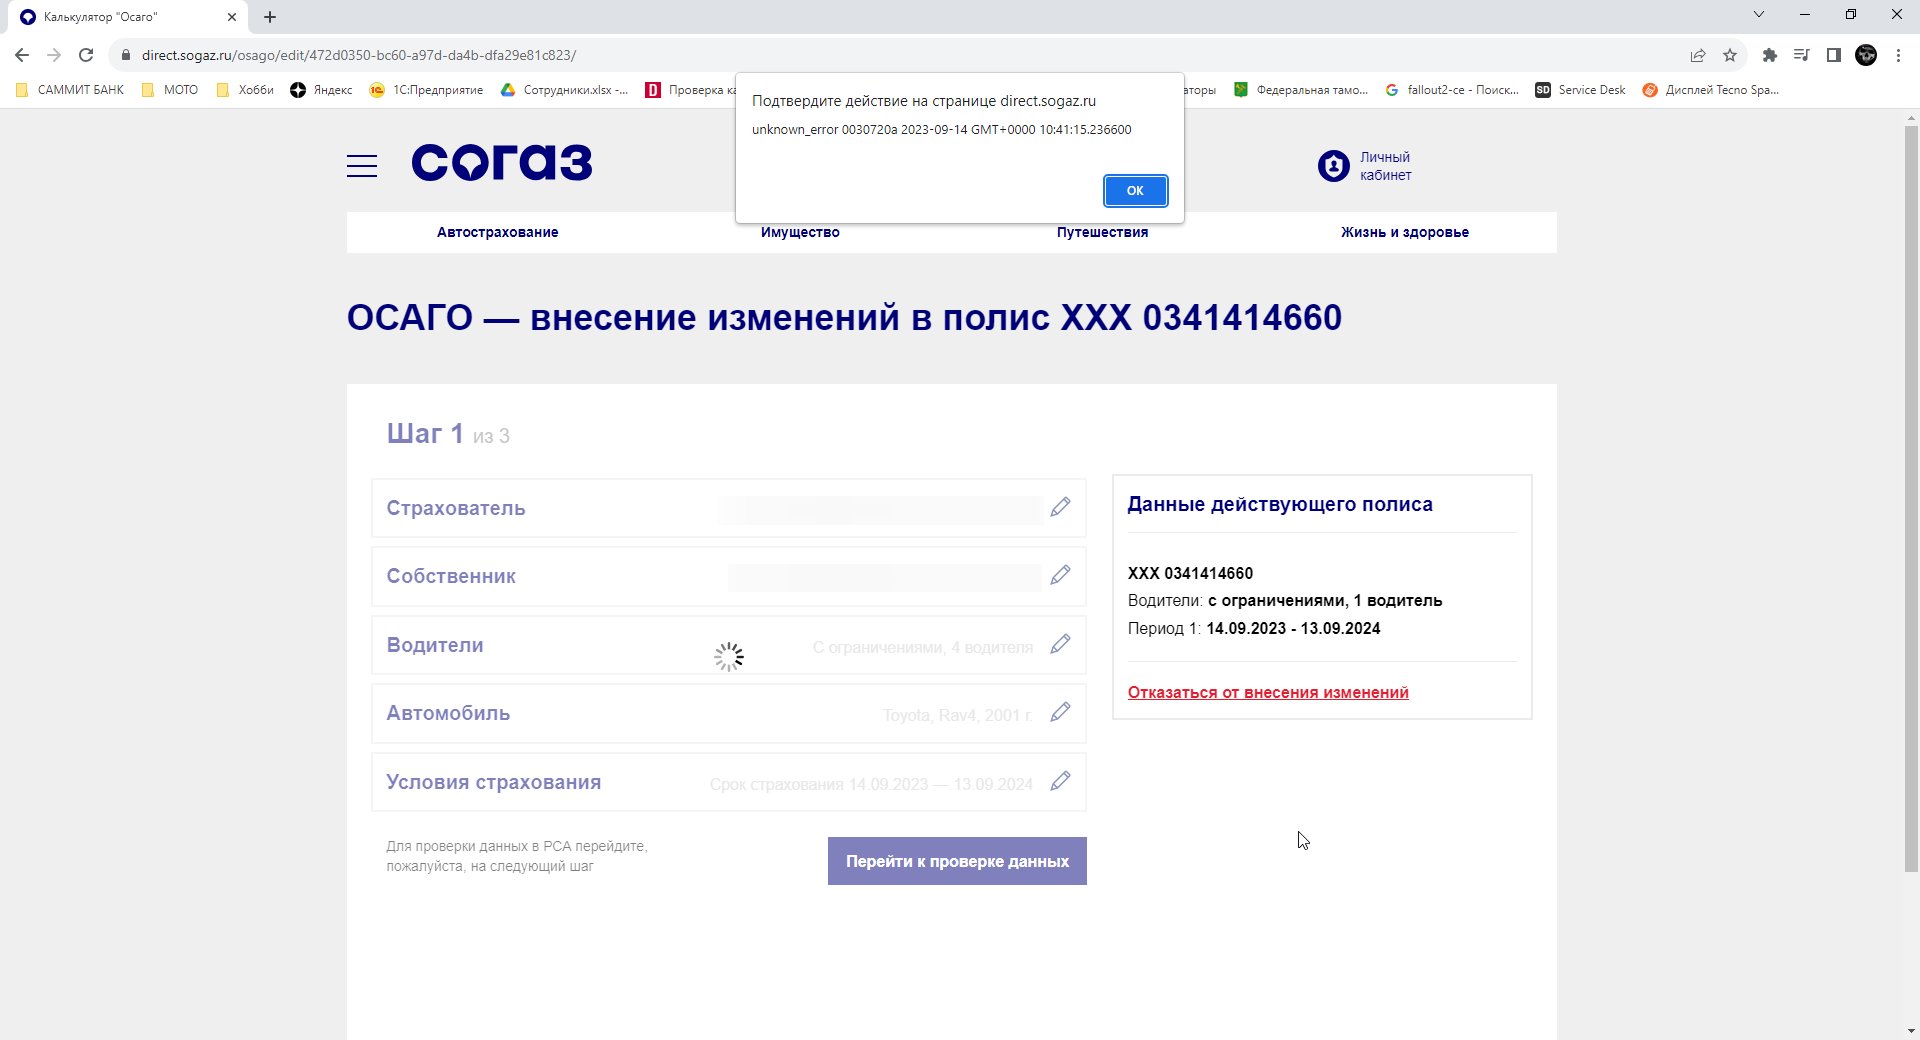Open tab search dropdown arrow

pos(1759,14)
